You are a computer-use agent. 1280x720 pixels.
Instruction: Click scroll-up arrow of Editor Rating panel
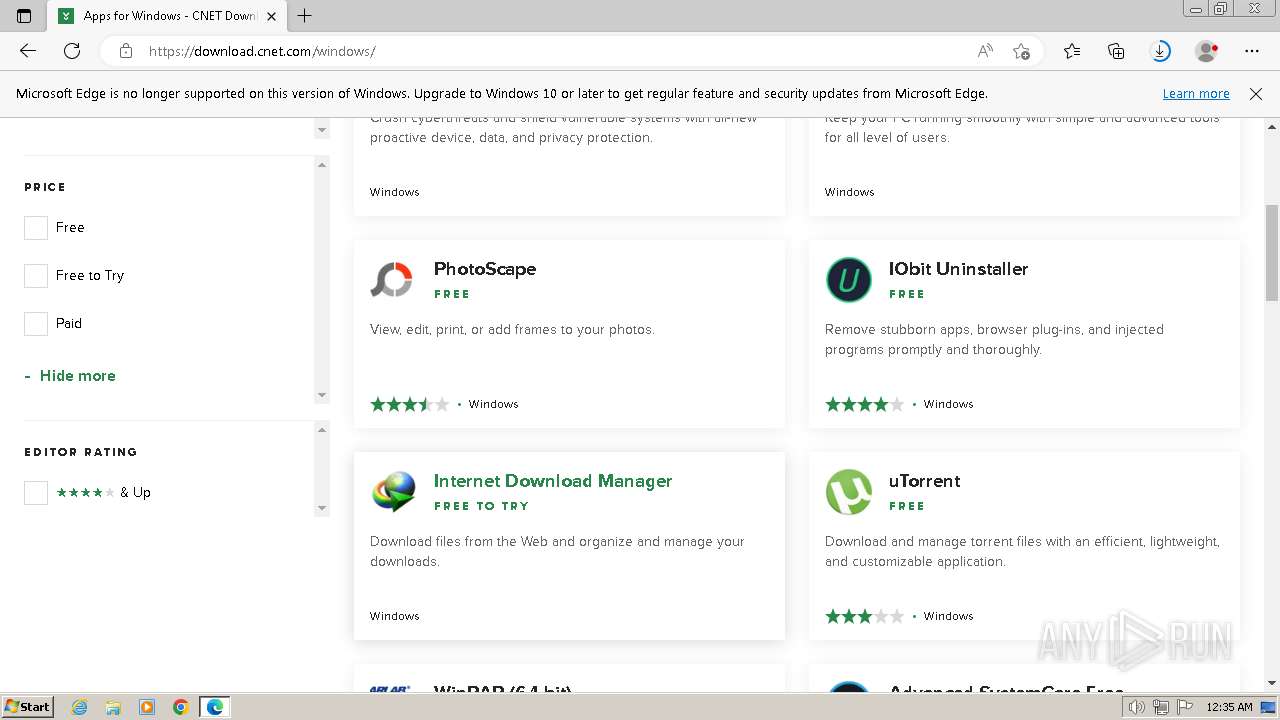point(322,430)
